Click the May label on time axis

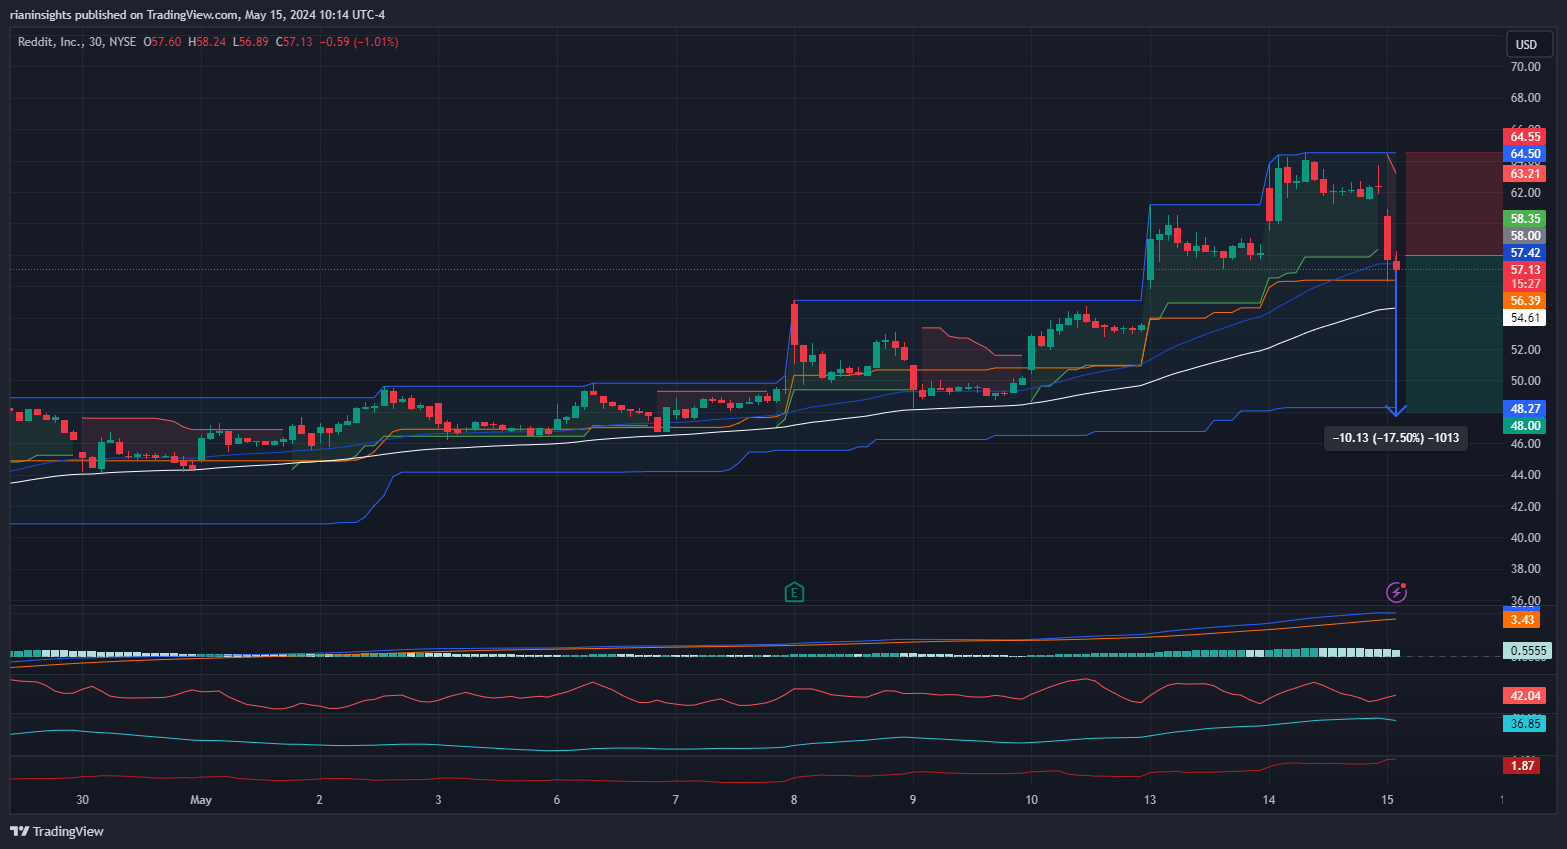tap(201, 800)
